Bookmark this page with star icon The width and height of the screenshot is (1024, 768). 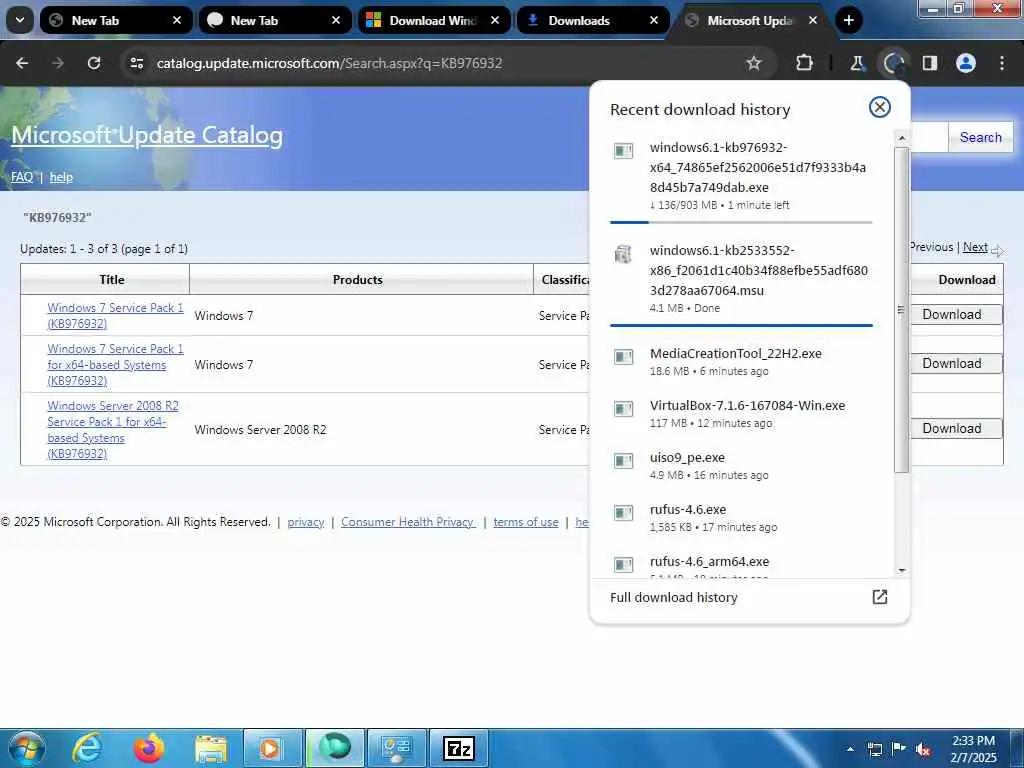754,63
